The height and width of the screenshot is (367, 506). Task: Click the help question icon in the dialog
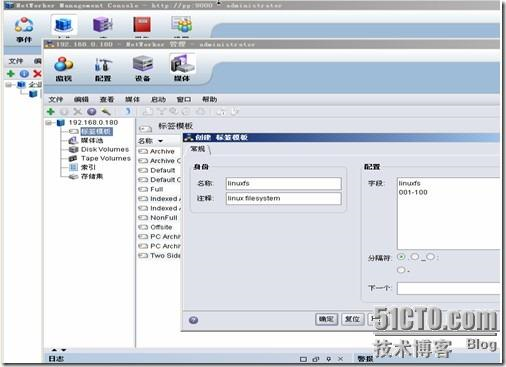(193, 320)
